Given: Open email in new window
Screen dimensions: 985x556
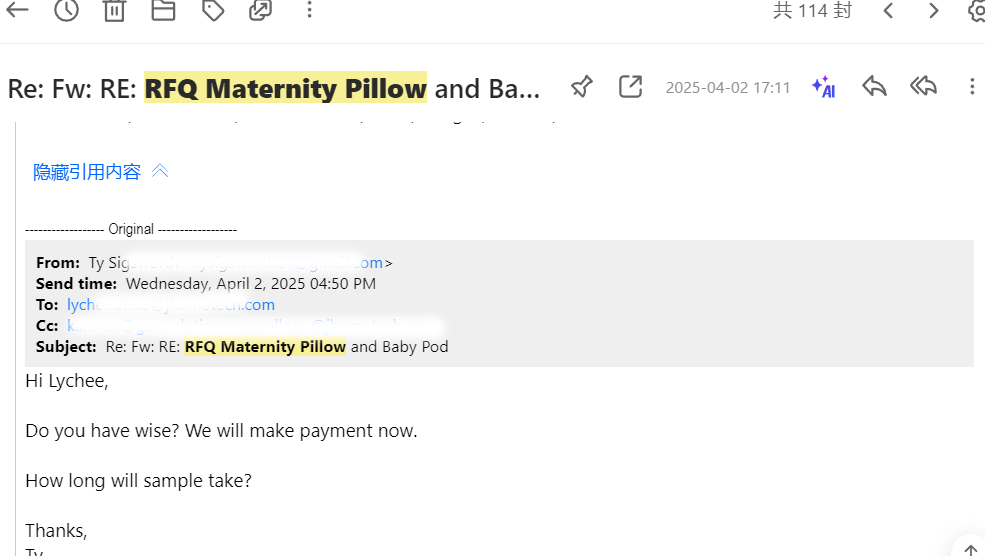Looking at the screenshot, I should (630, 87).
